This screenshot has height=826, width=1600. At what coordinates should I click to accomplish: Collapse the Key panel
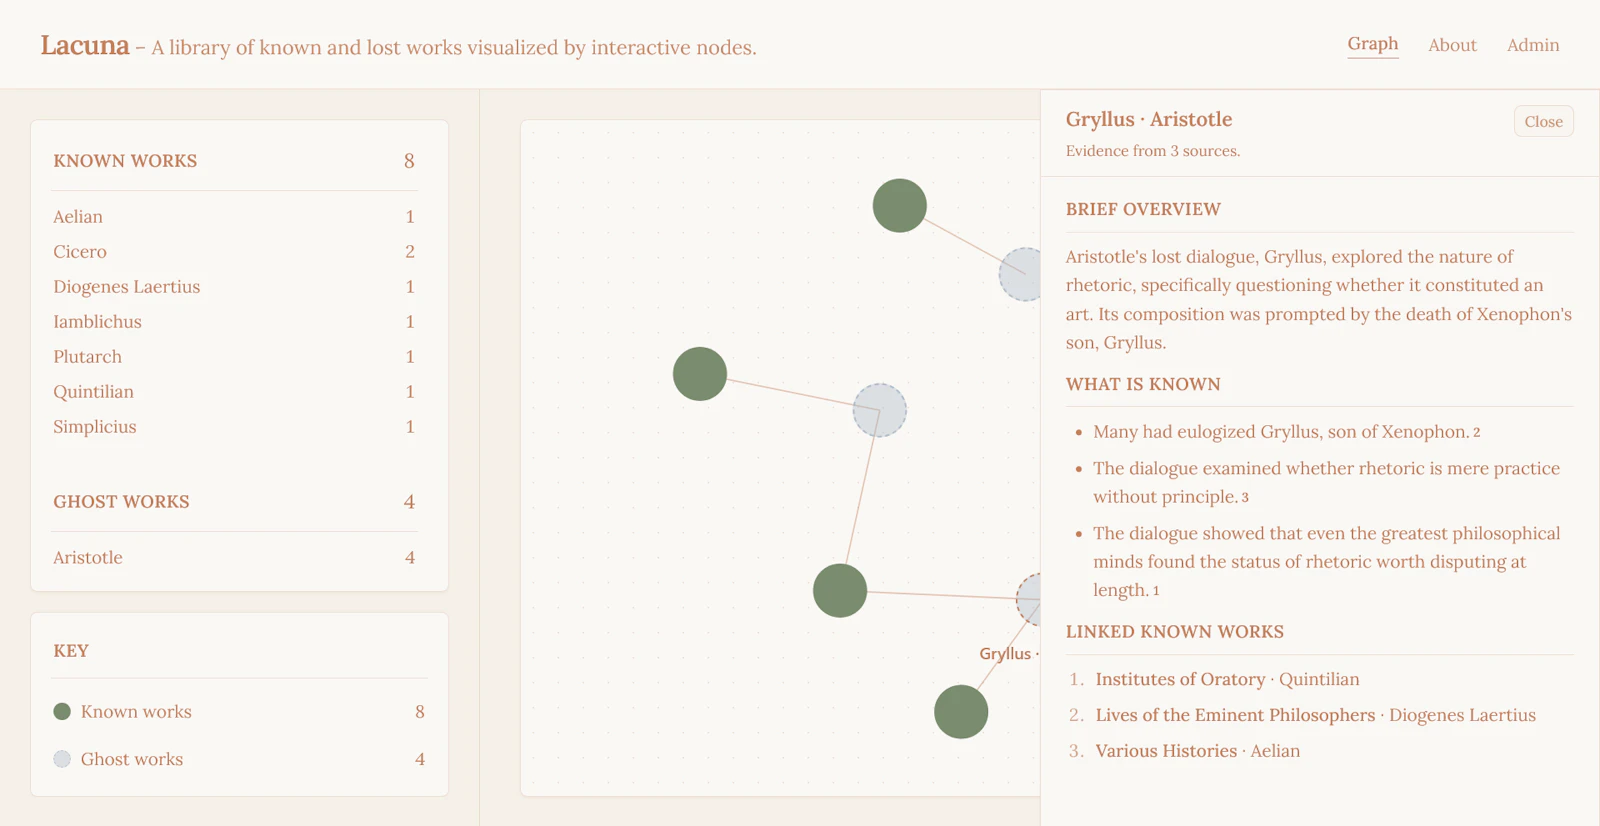tap(69, 650)
